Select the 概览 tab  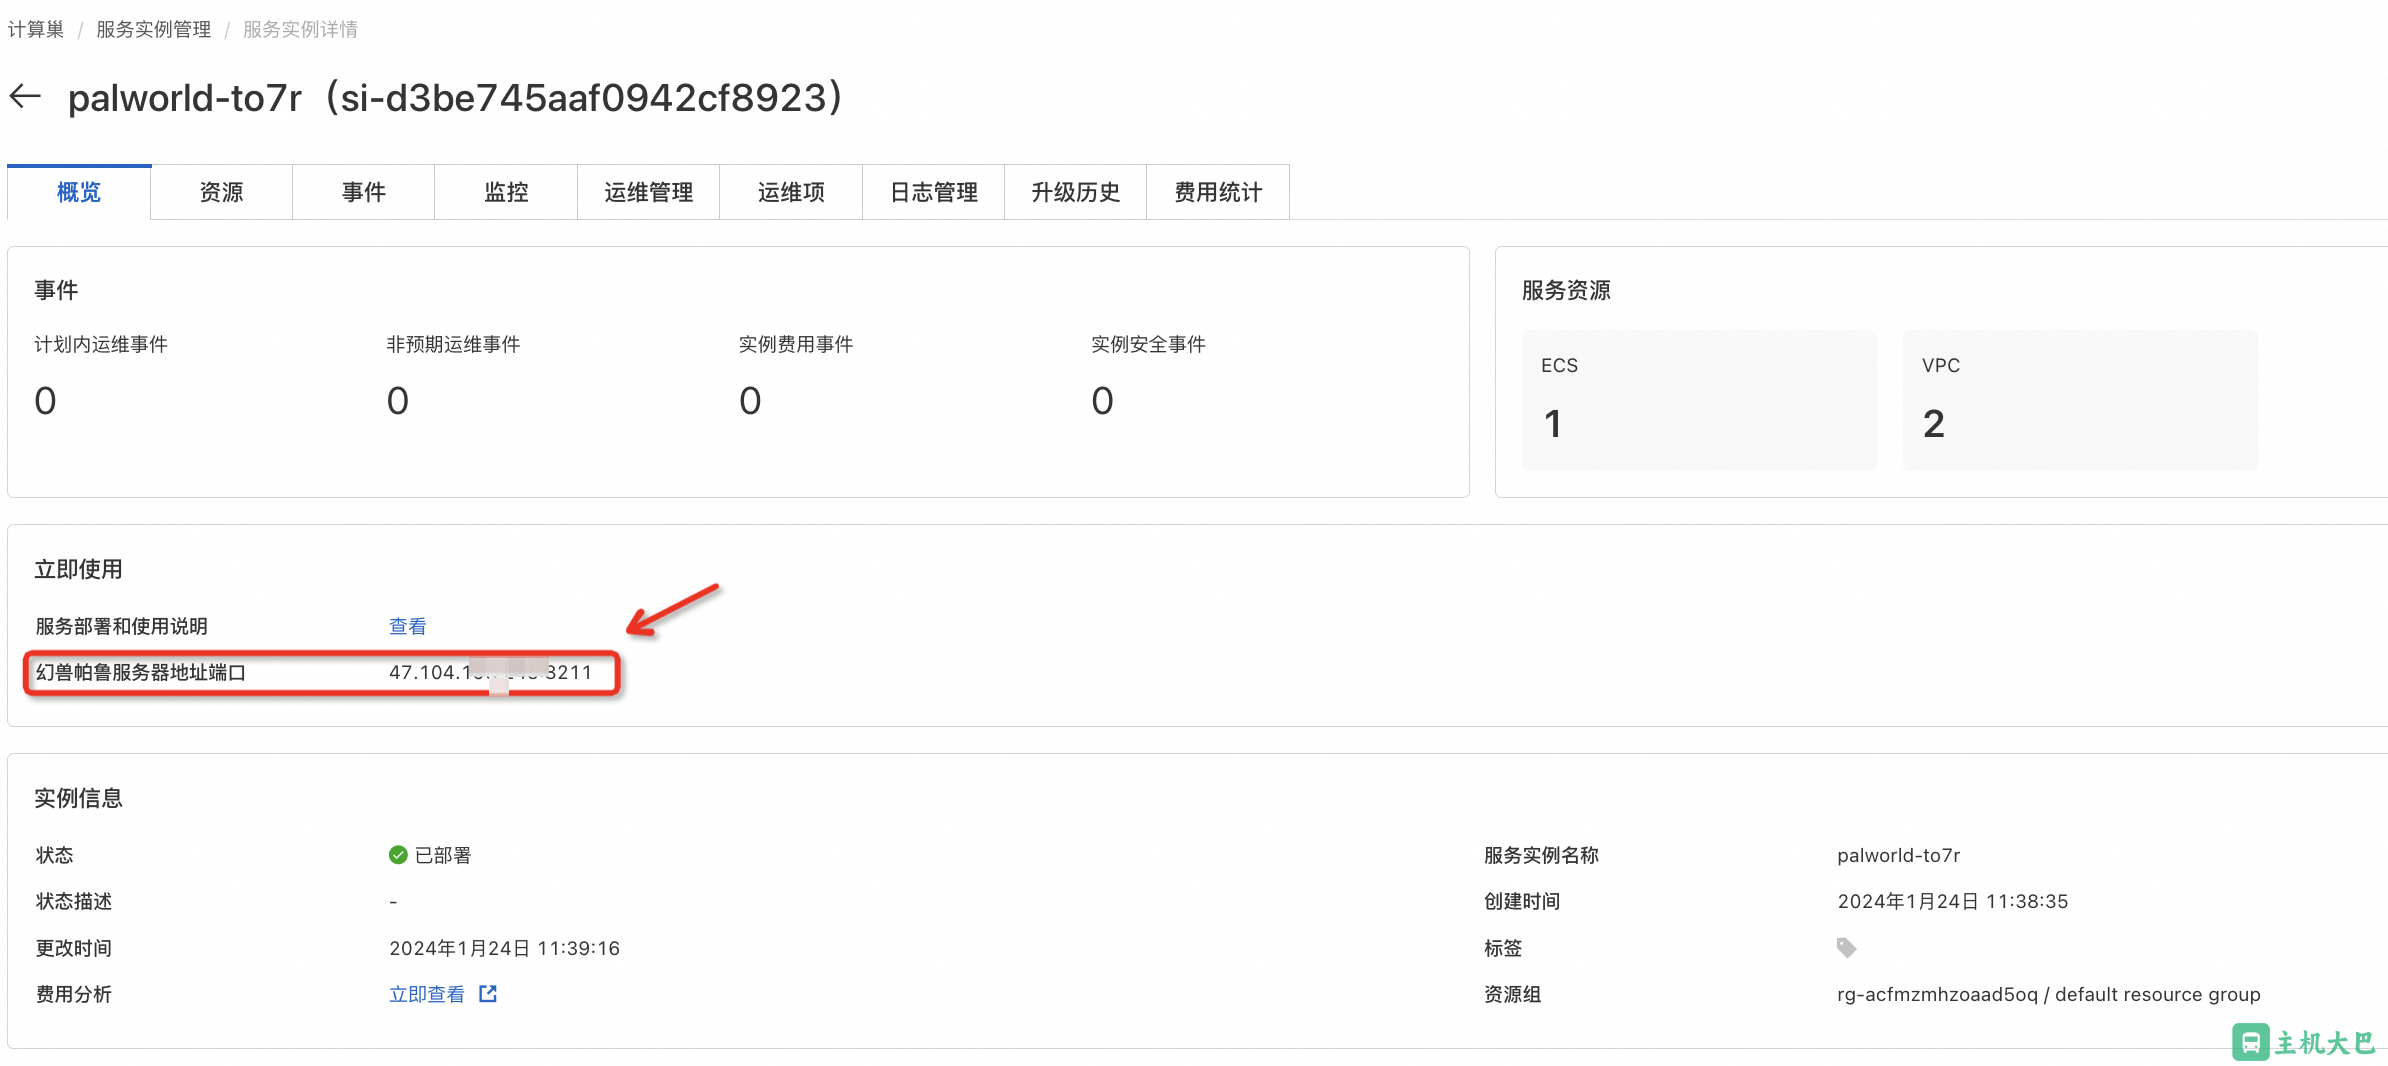click(79, 192)
